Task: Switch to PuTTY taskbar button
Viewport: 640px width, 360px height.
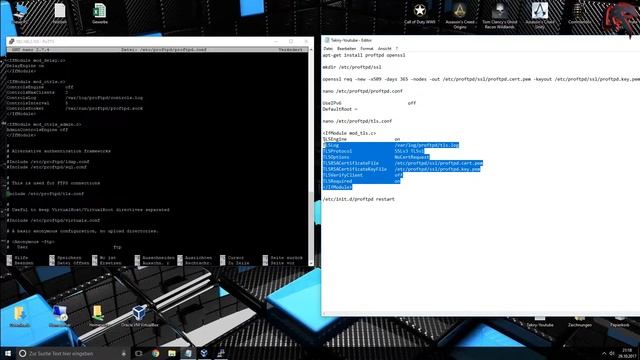Action: pyautogui.click(x=221, y=353)
